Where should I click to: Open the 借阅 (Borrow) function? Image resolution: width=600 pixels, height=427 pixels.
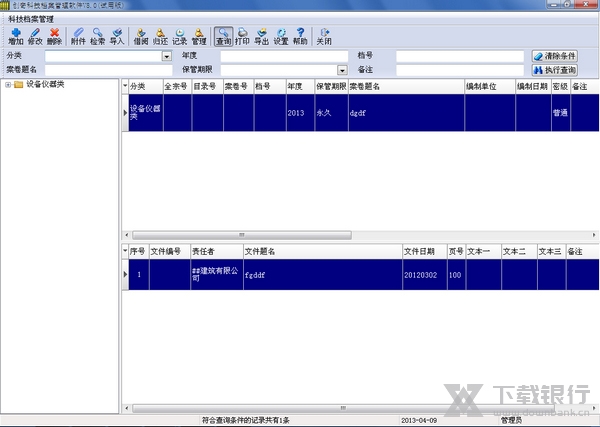141,38
